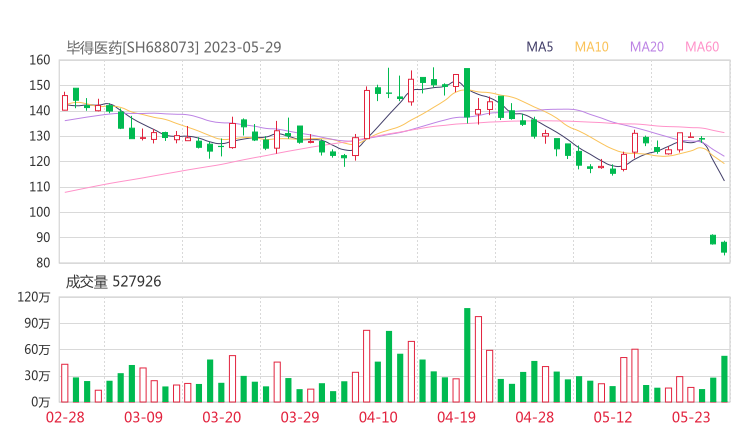Select the 02-28 date on the x-axis
Image resolution: width=740 pixels, height=440 pixels.
[65, 417]
